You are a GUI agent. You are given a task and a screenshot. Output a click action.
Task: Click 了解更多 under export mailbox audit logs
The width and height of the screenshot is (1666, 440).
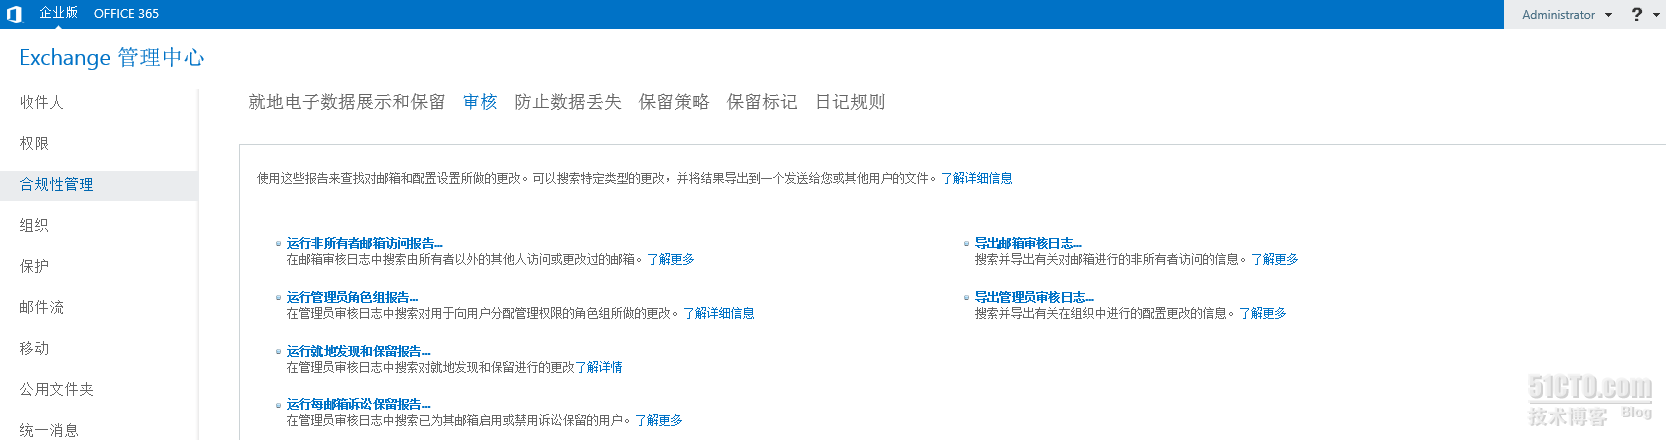coord(1275,259)
